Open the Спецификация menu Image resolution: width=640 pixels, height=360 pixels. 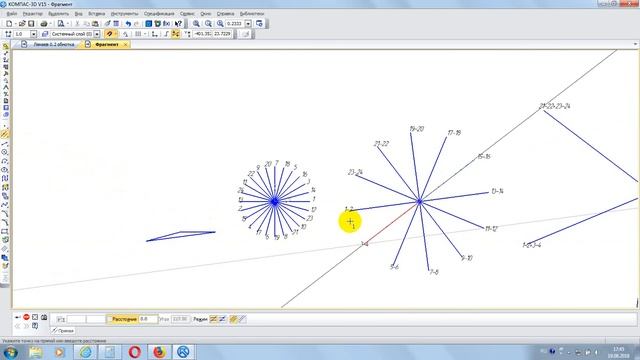pyautogui.click(x=159, y=13)
